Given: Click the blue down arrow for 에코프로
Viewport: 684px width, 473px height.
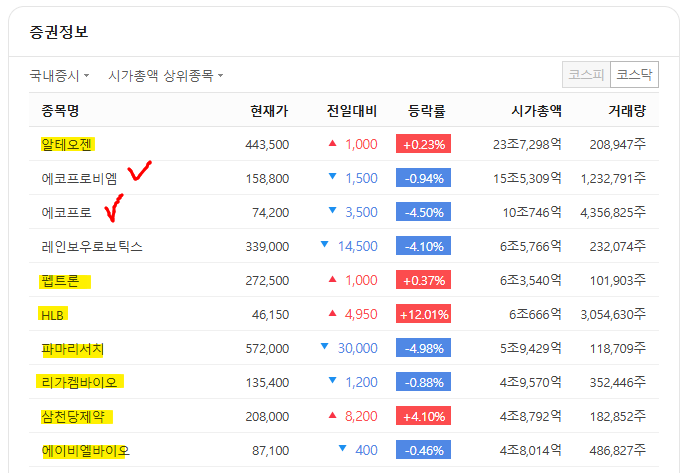Looking at the screenshot, I should click(x=332, y=212).
